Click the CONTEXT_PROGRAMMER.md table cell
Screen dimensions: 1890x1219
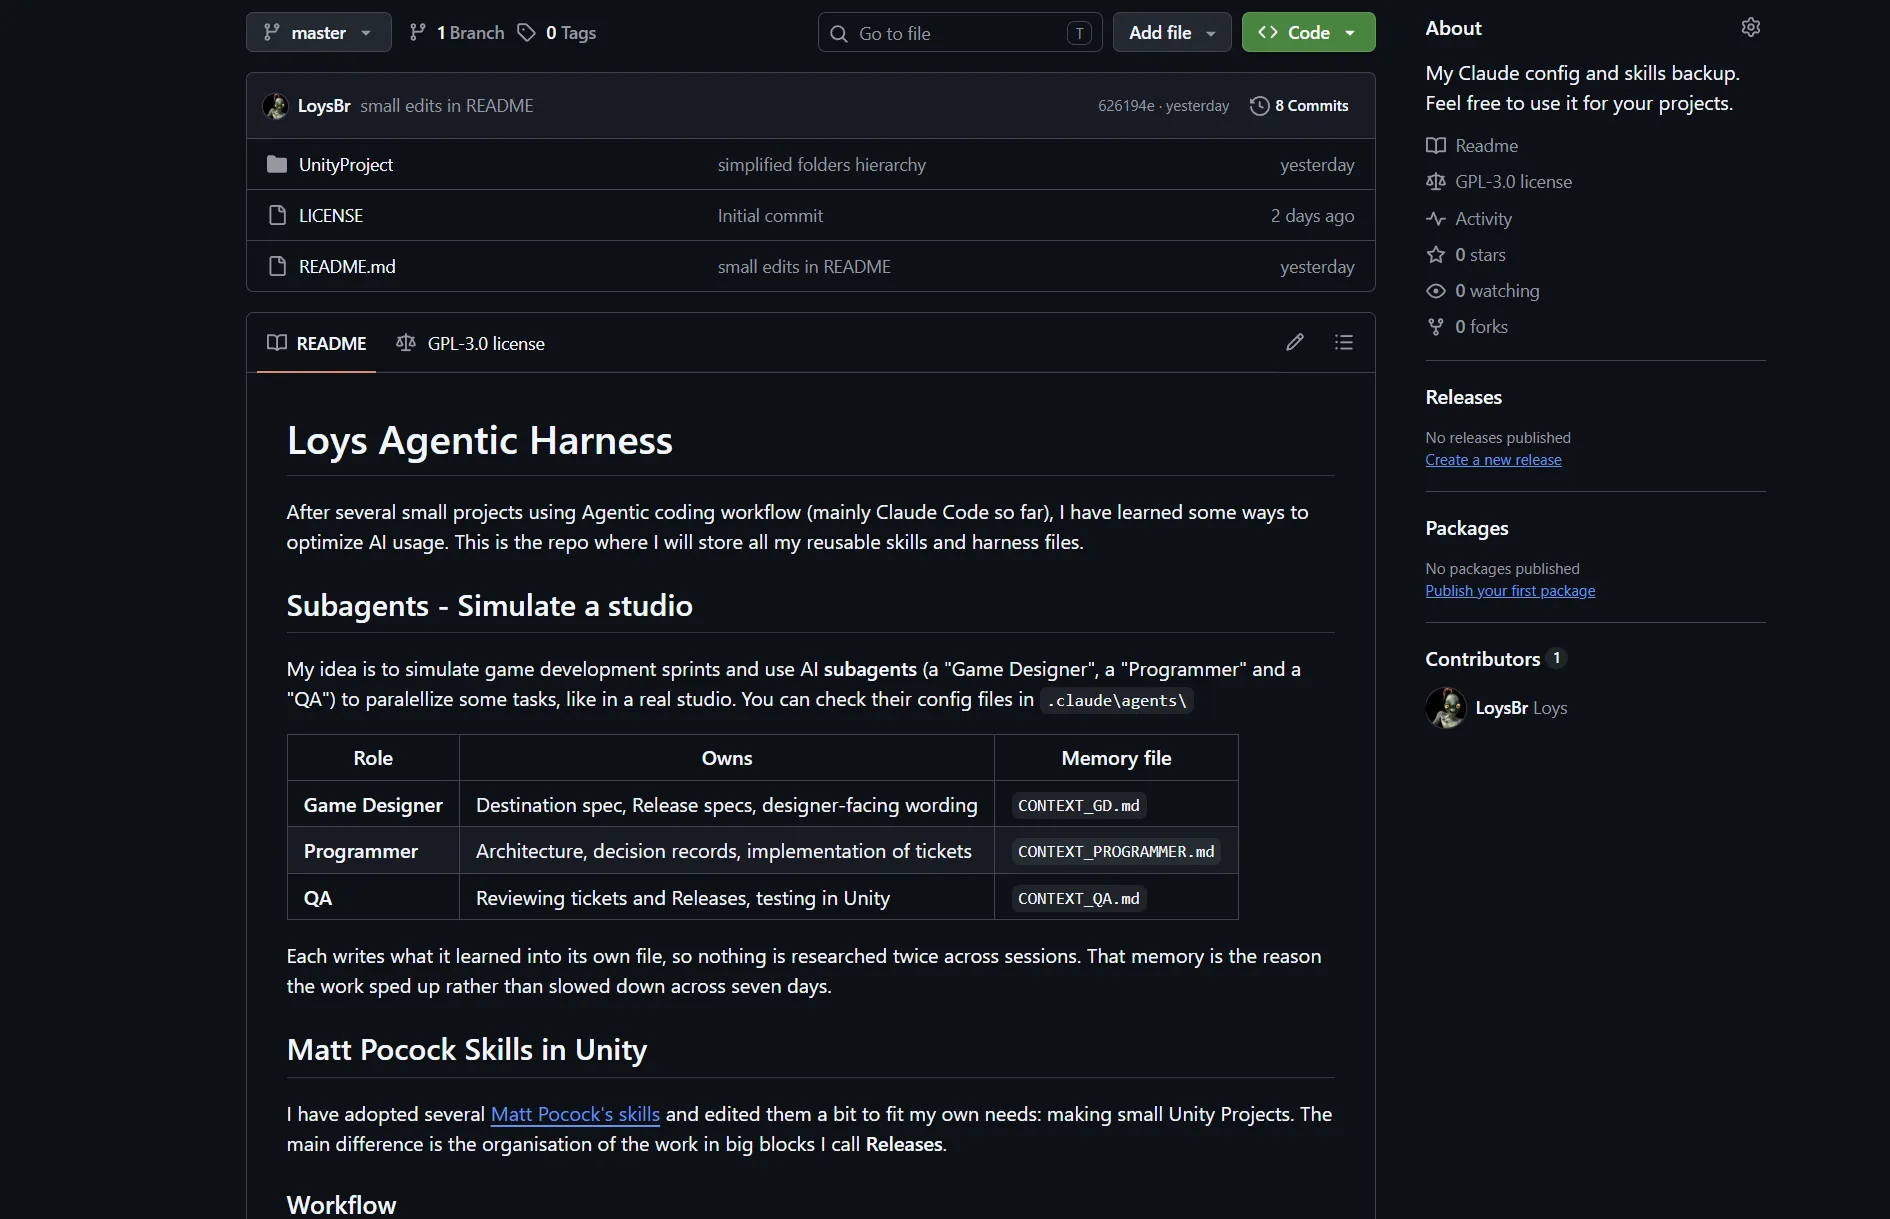(1116, 852)
